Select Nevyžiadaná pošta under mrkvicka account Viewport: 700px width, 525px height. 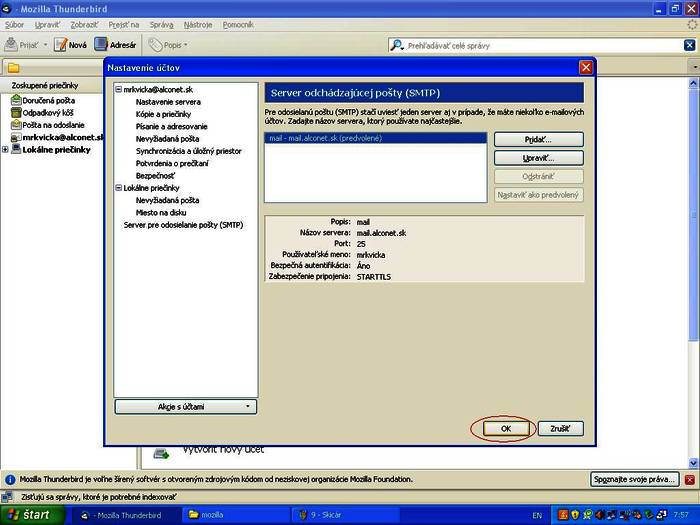167,139
